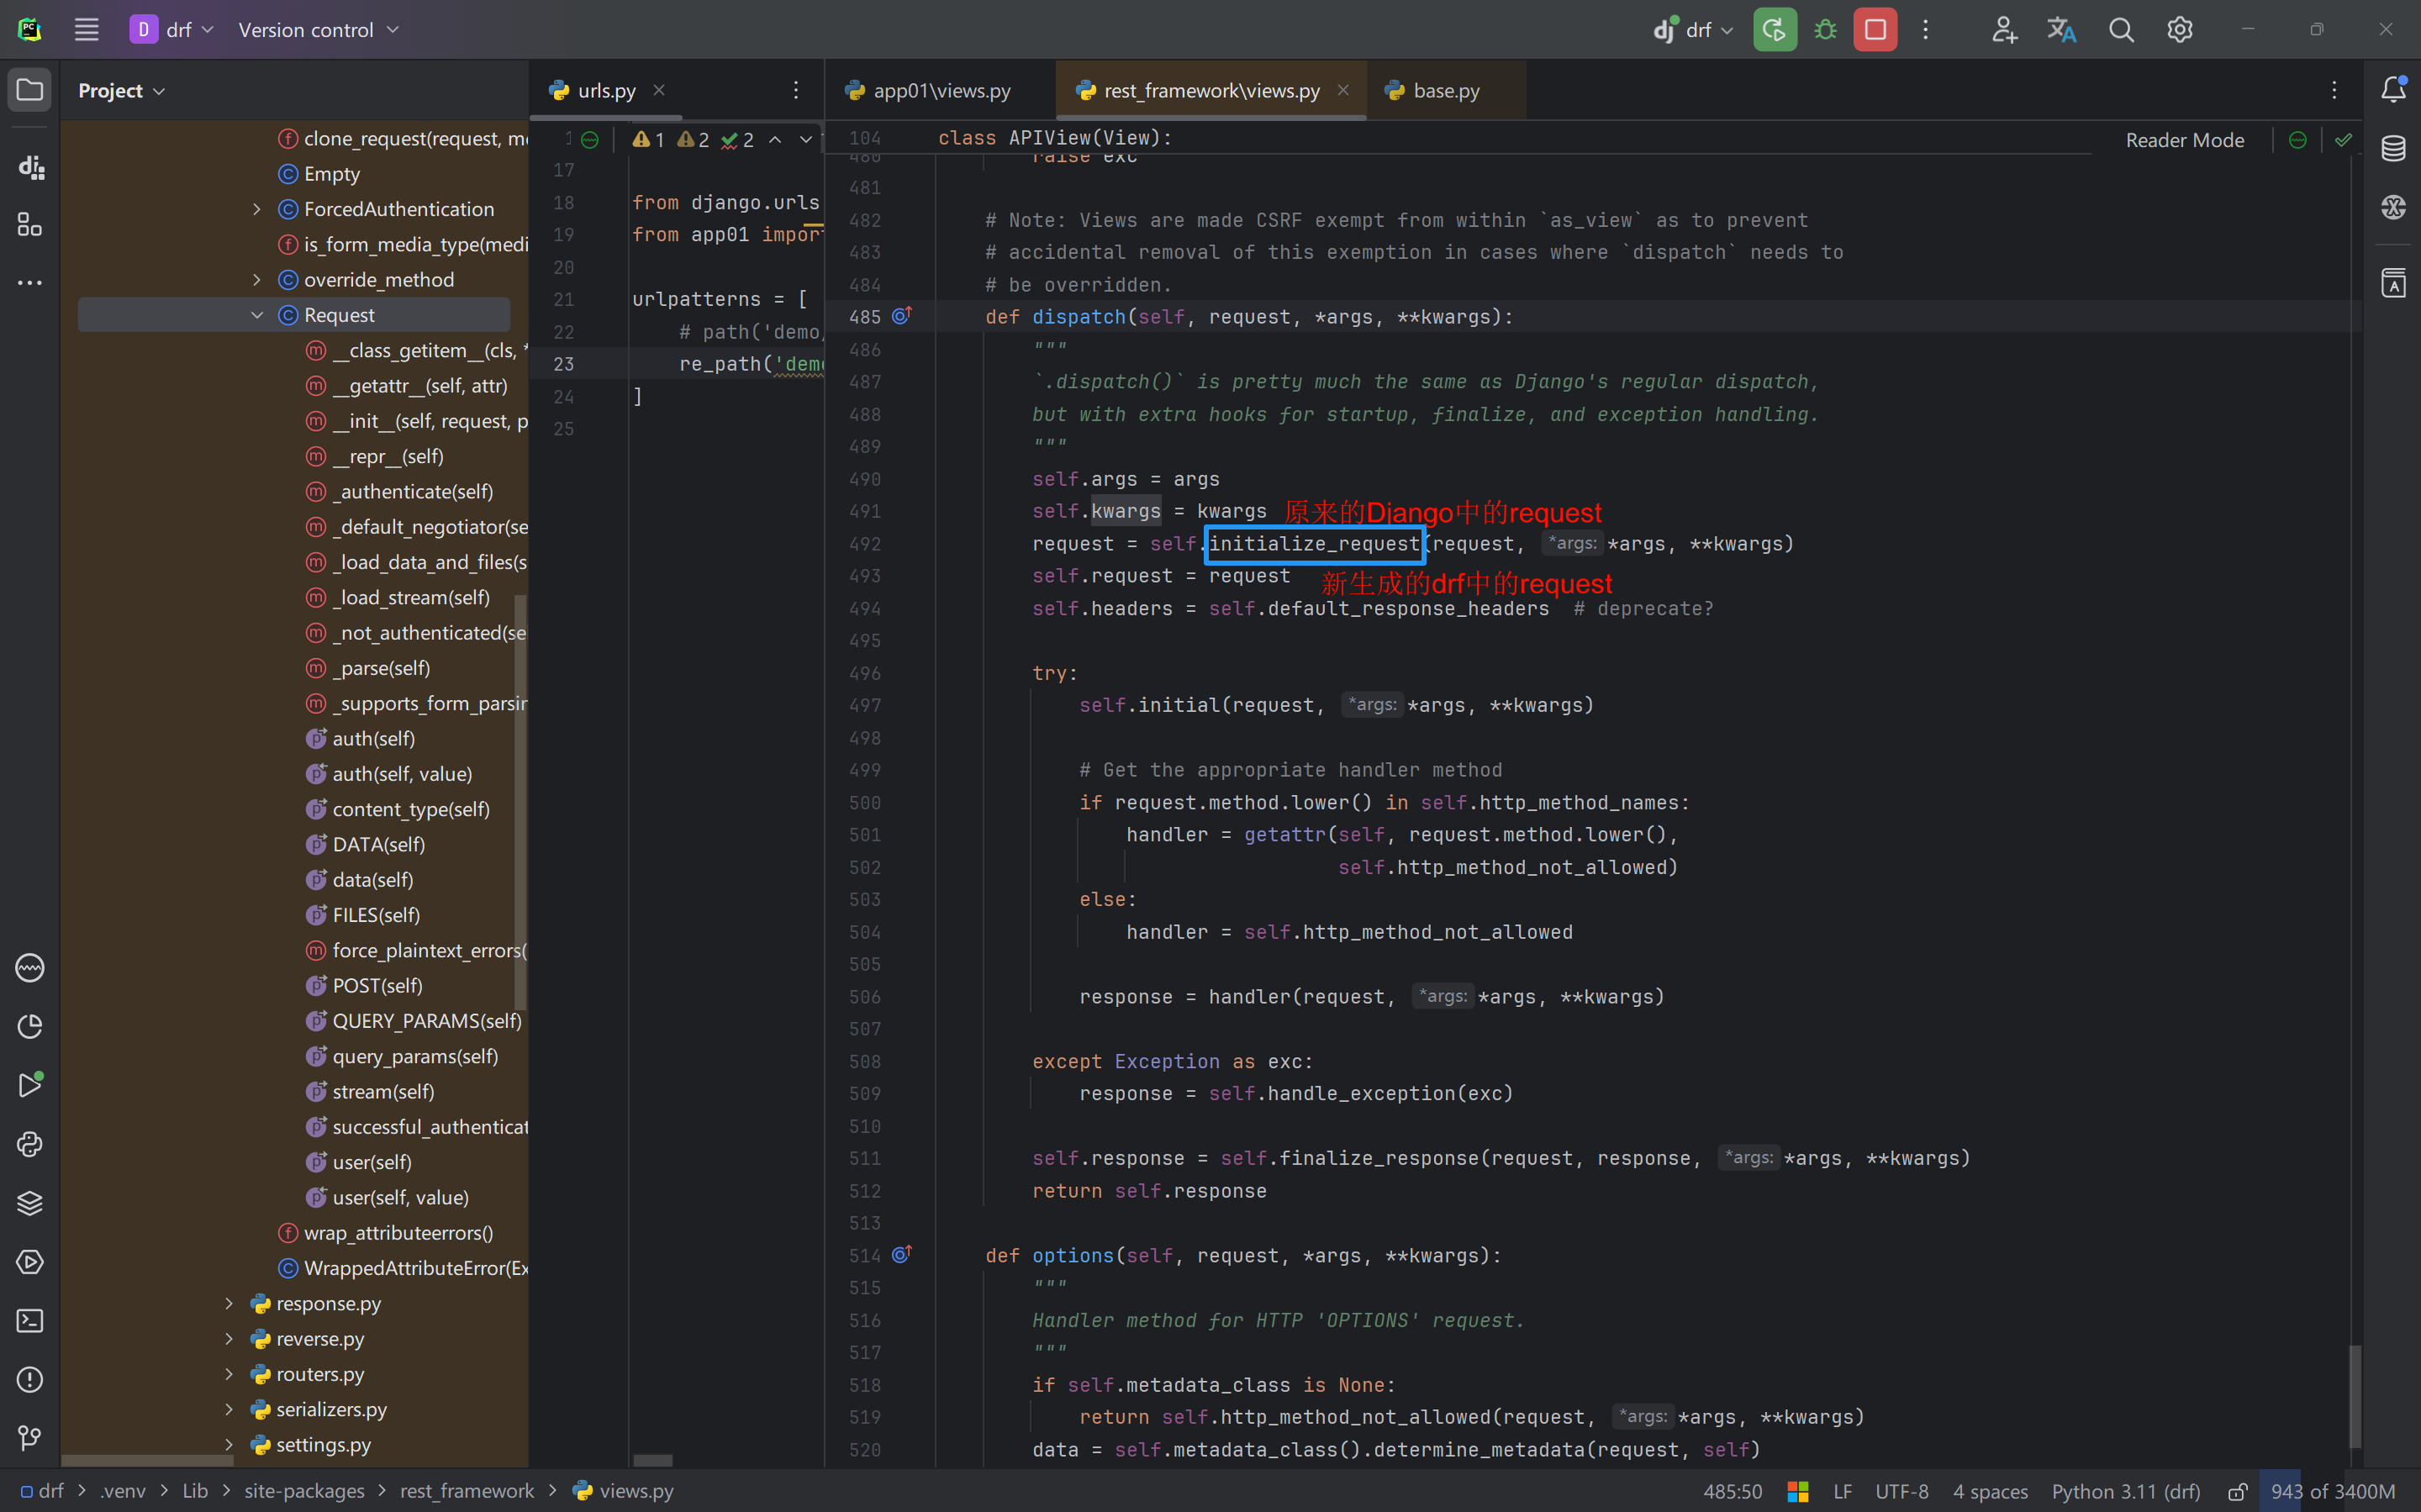Image resolution: width=2421 pixels, height=1512 pixels.
Task: Open the Database tool window
Action: click(2393, 148)
